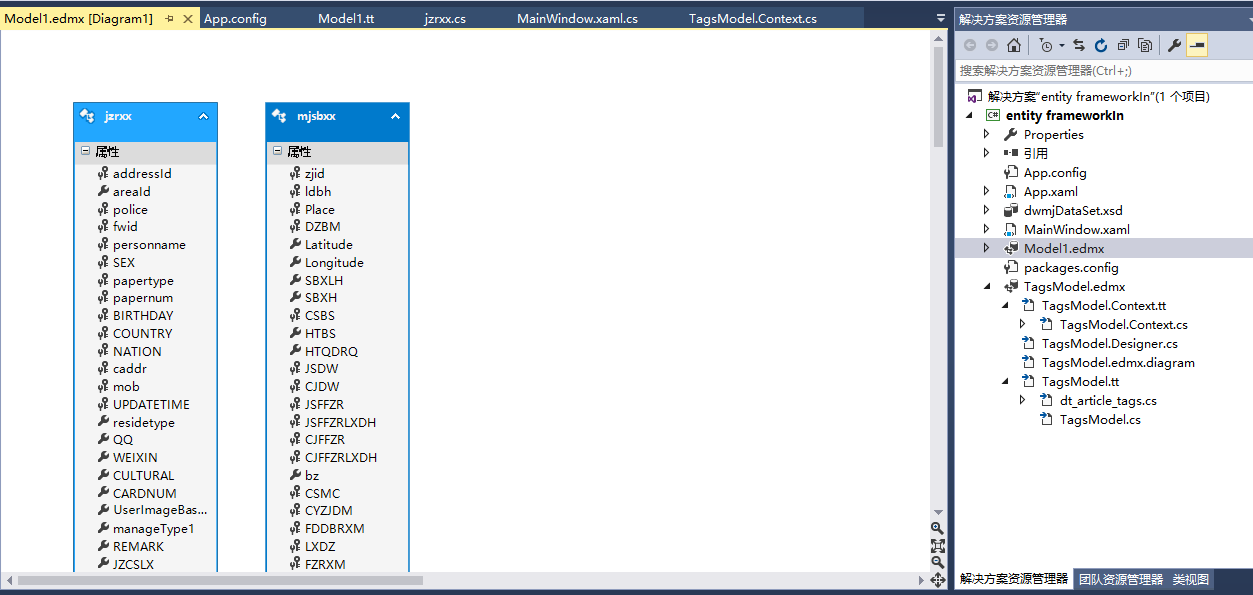The width and height of the screenshot is (1253, 595).
Task: Click the Zoom In magnifier on the diagram
Action: [937, 528]
